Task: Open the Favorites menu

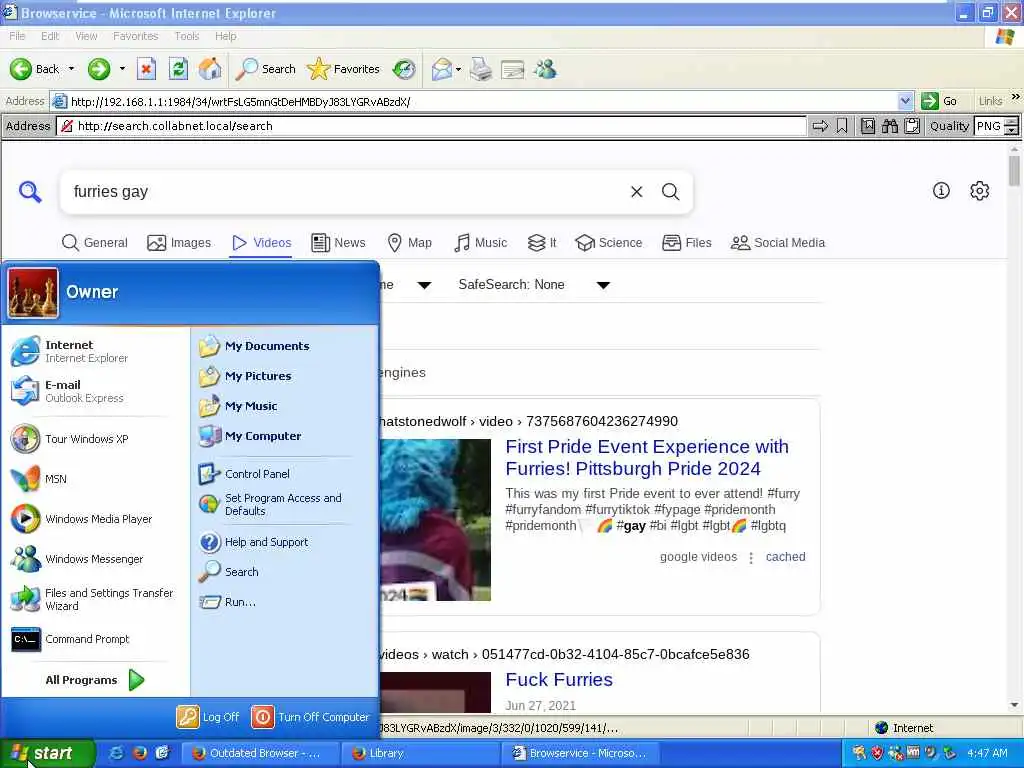Action: pos(135,36)
